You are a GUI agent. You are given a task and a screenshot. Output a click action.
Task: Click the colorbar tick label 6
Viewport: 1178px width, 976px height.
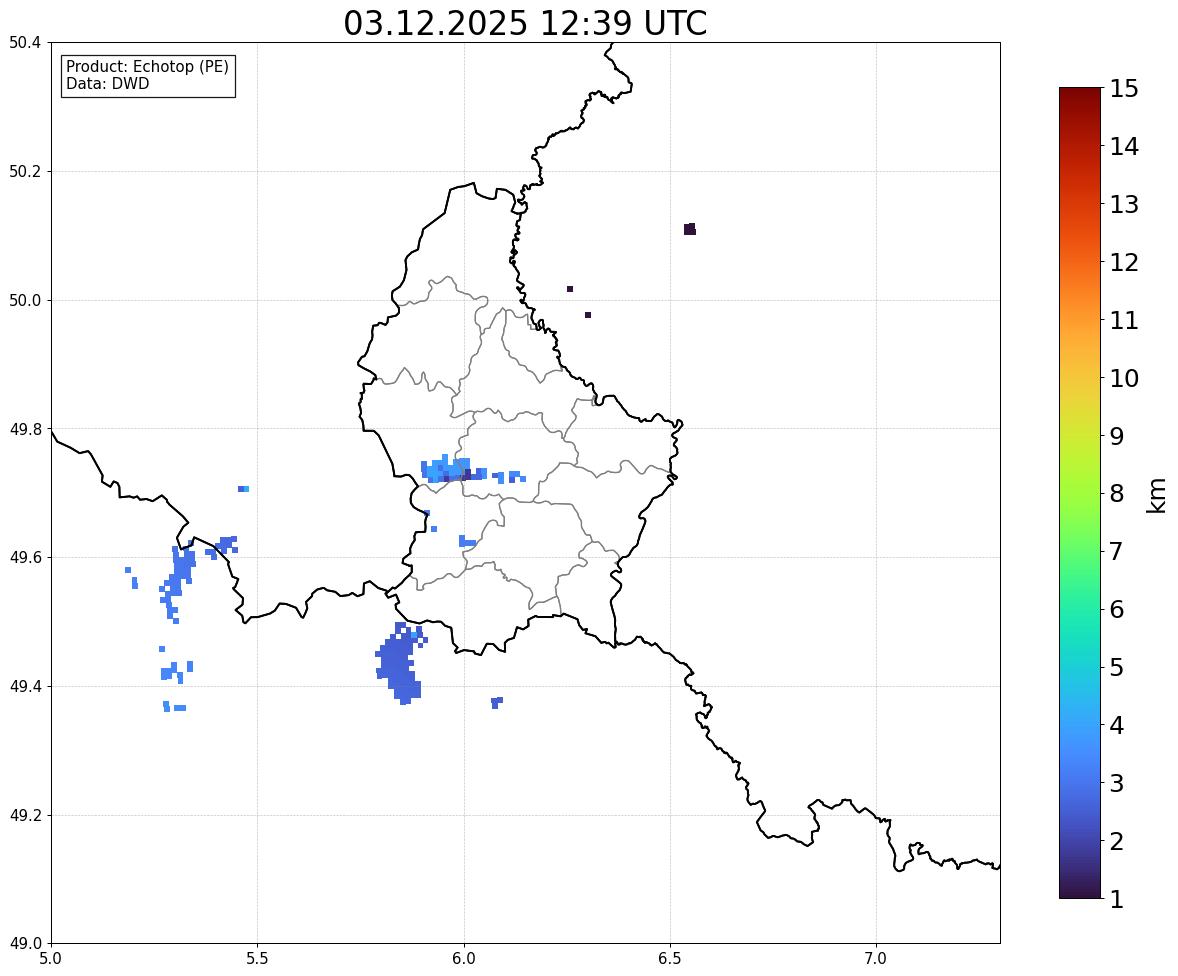(1117, 609)
